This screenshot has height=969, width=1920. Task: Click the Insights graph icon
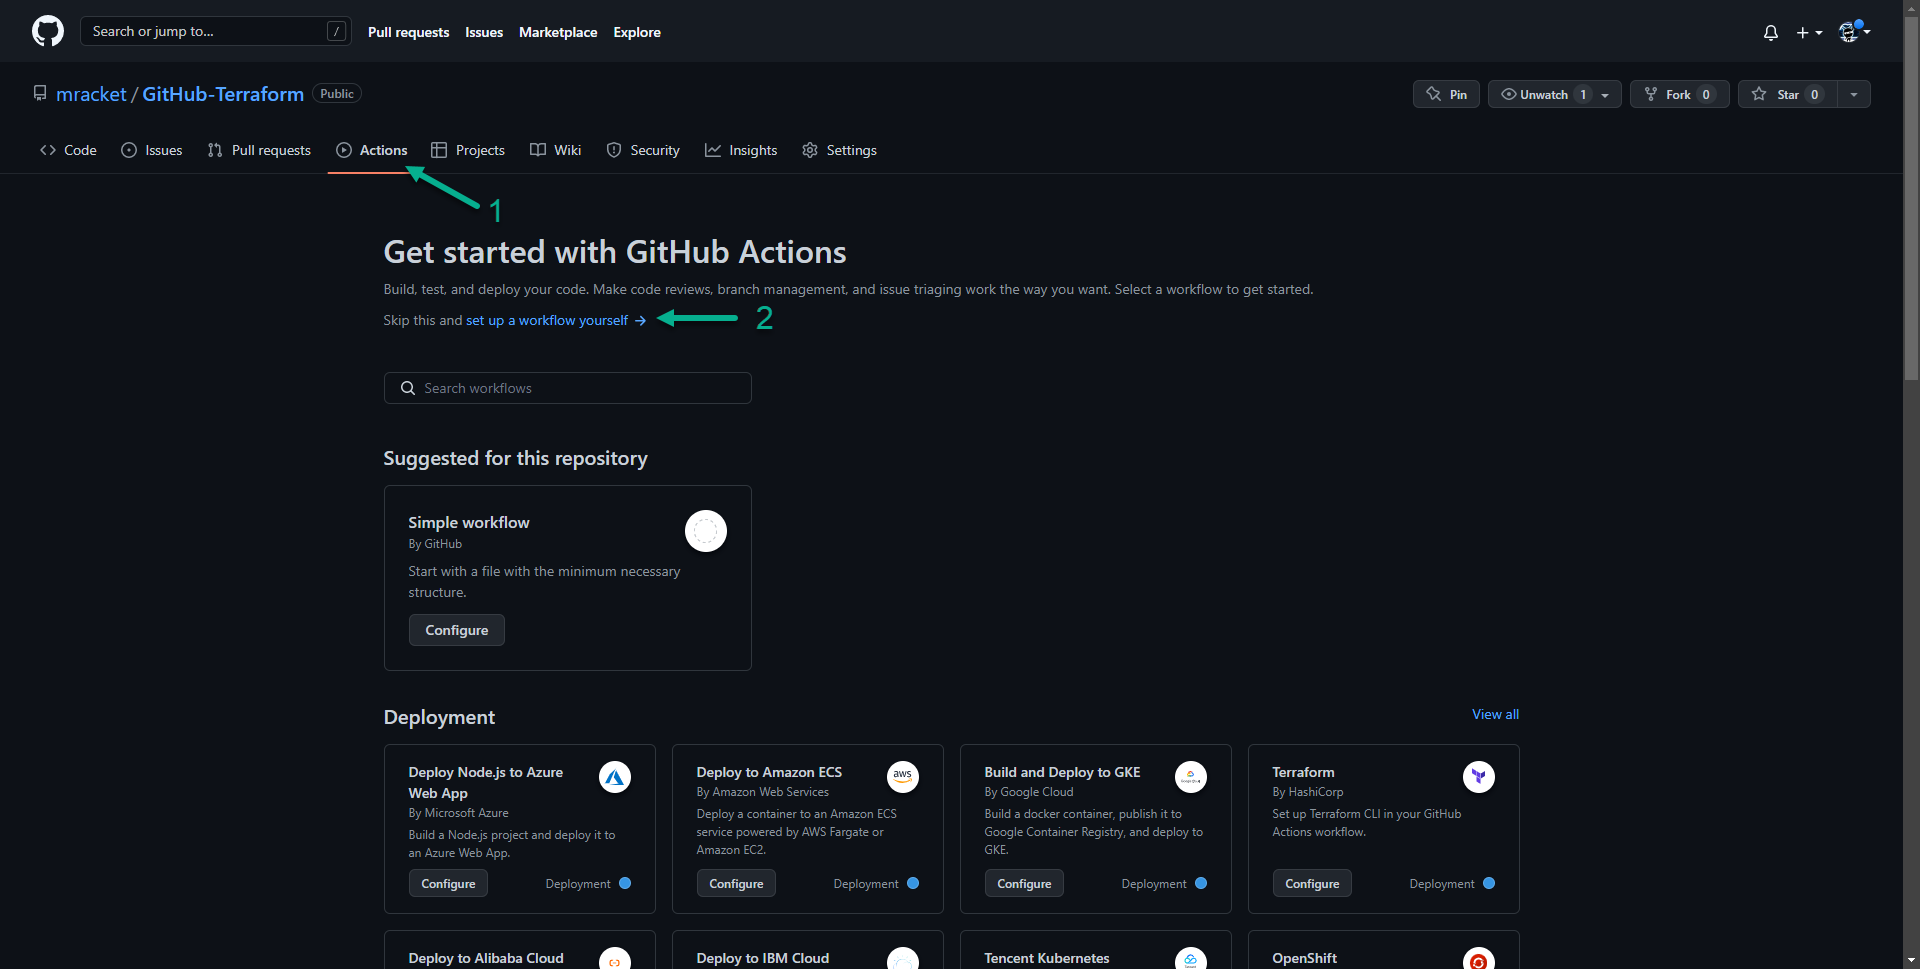point(713,150)
